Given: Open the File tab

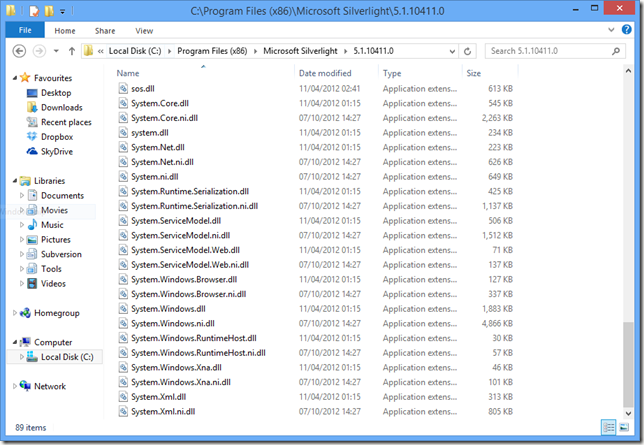Looking at the screenshot, I should click(x=25, y=30).
